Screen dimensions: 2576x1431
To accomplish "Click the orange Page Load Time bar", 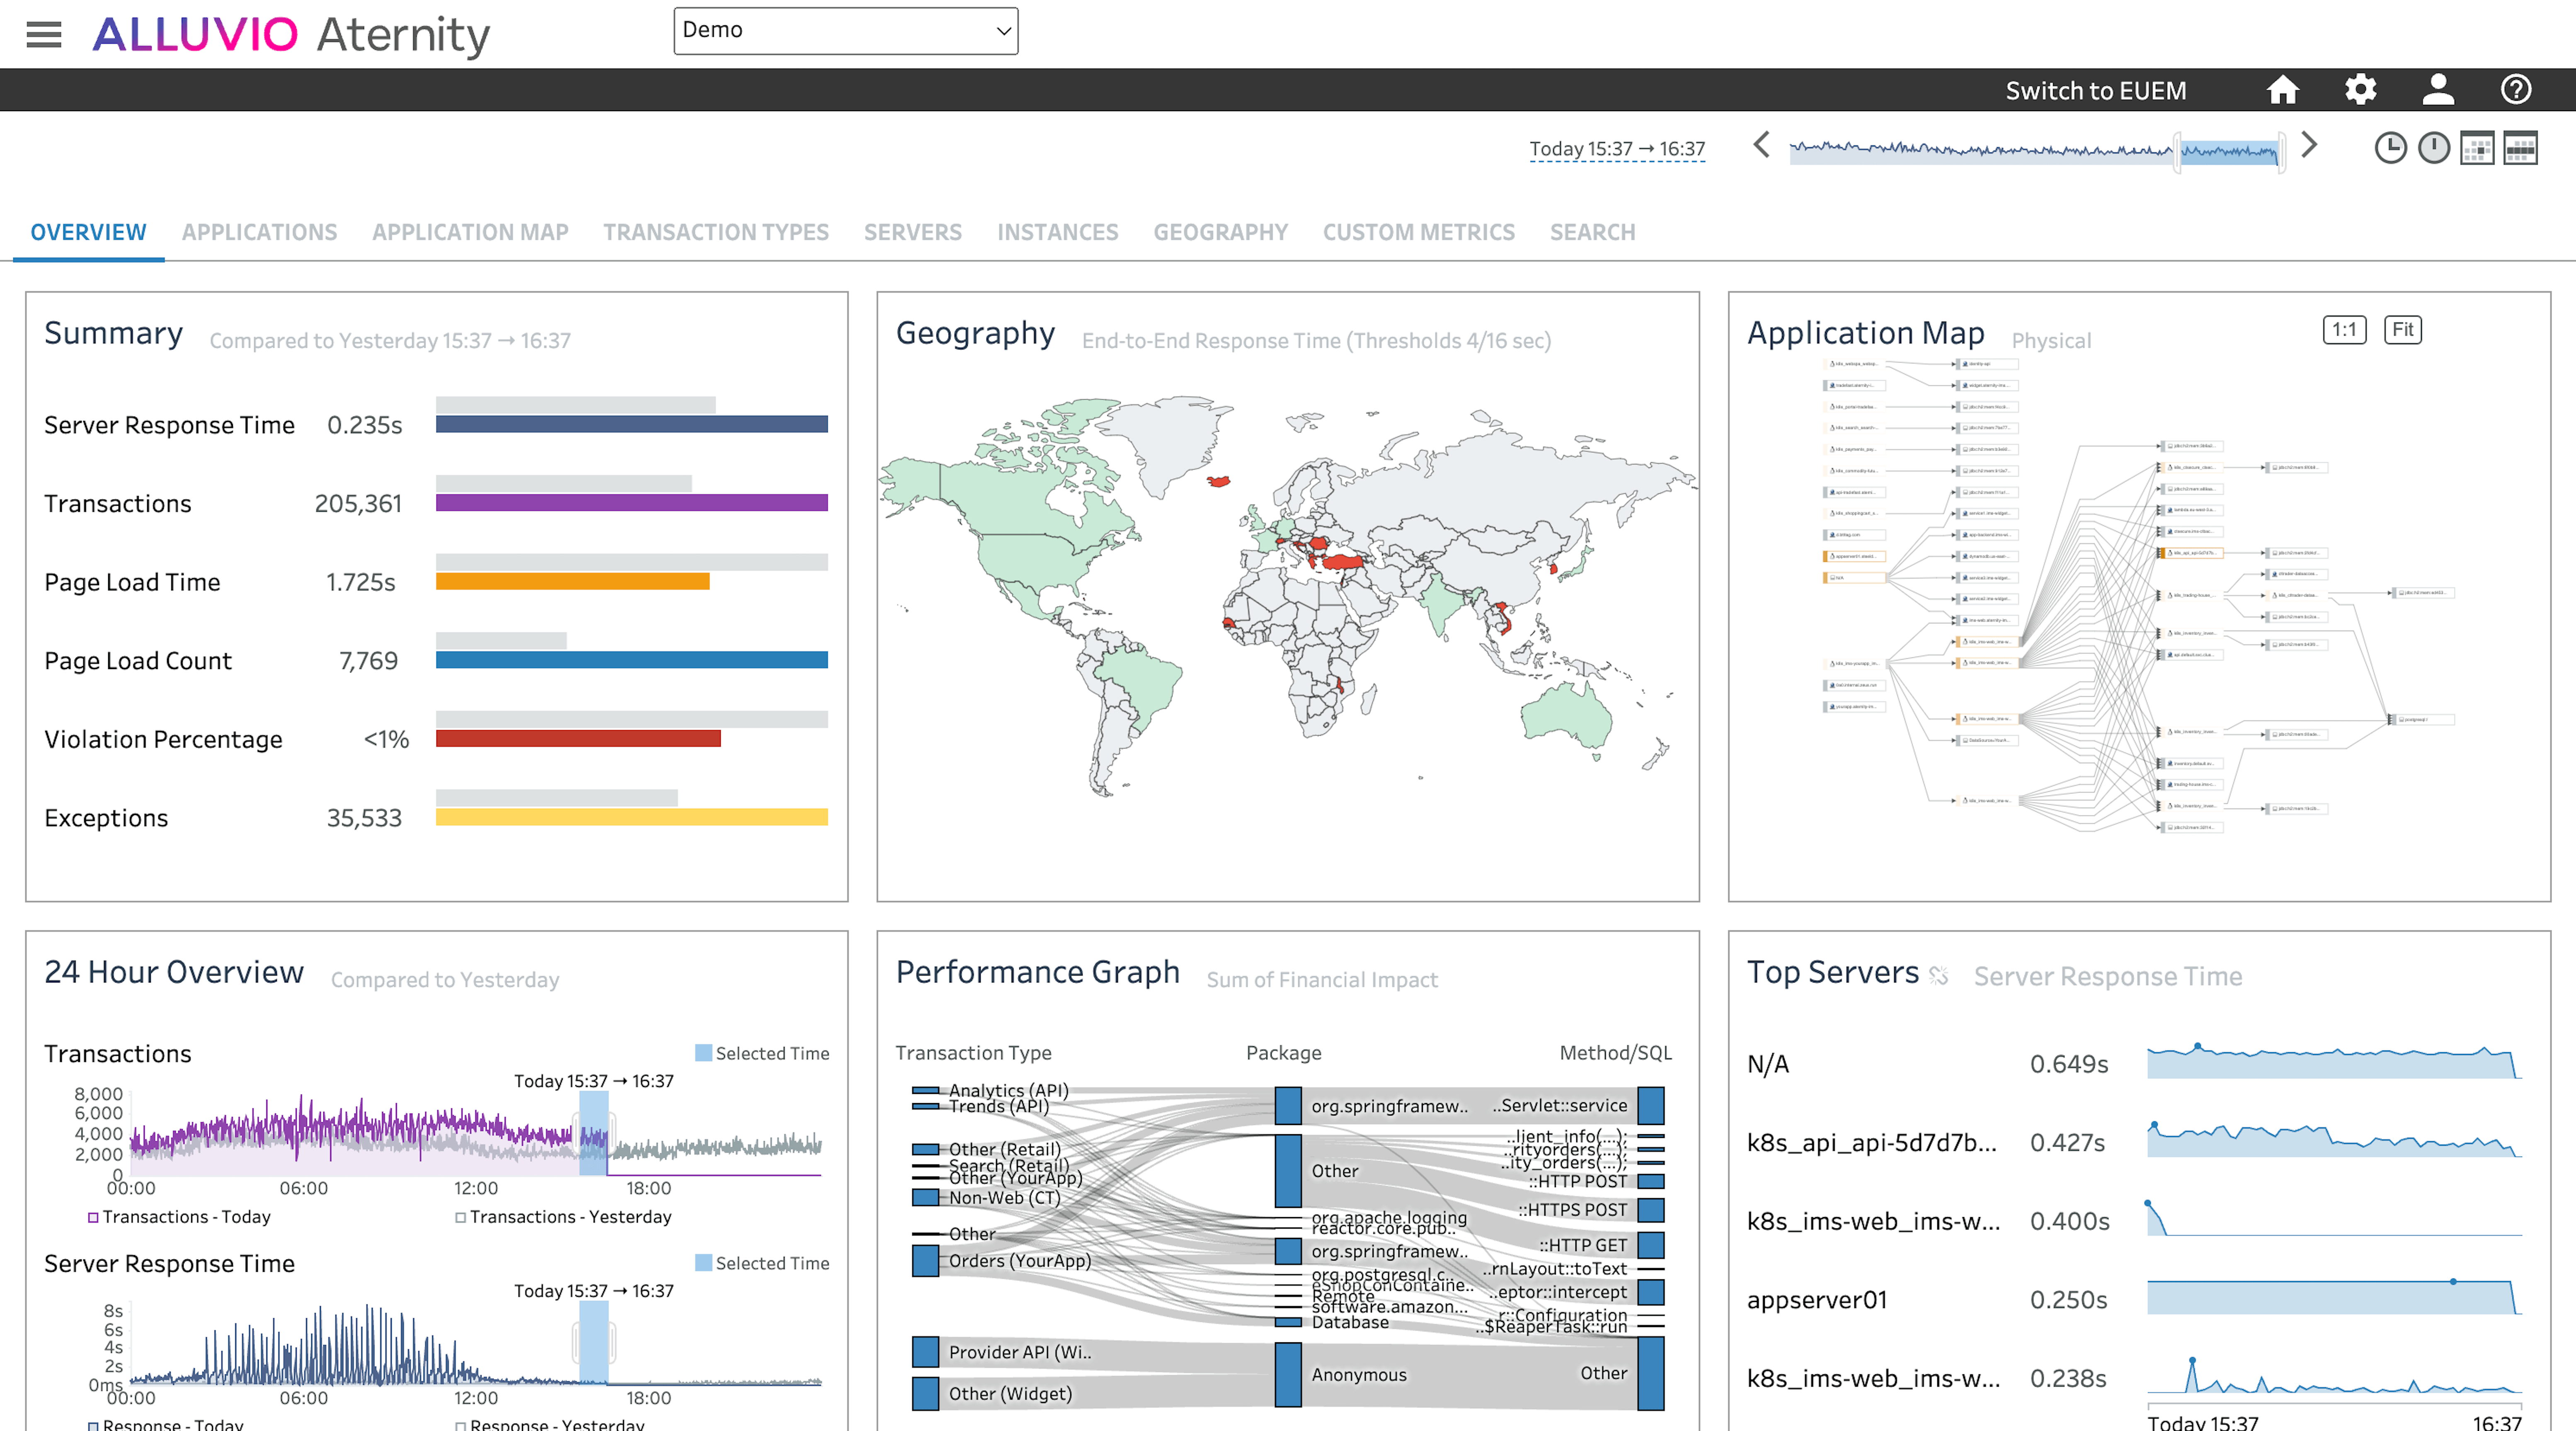I will 572,581.
